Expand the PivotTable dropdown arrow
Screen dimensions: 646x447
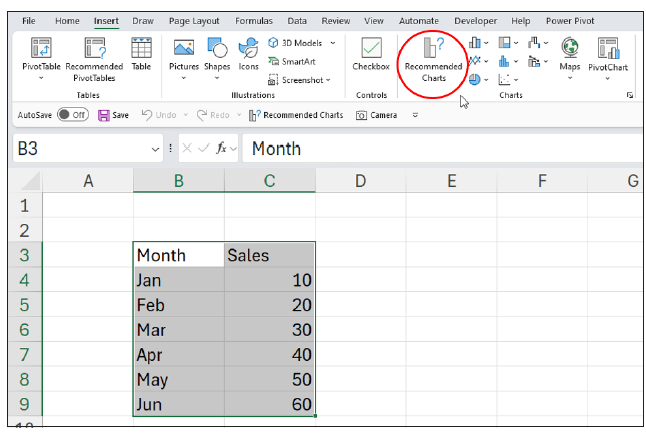(x=41, y=78)
